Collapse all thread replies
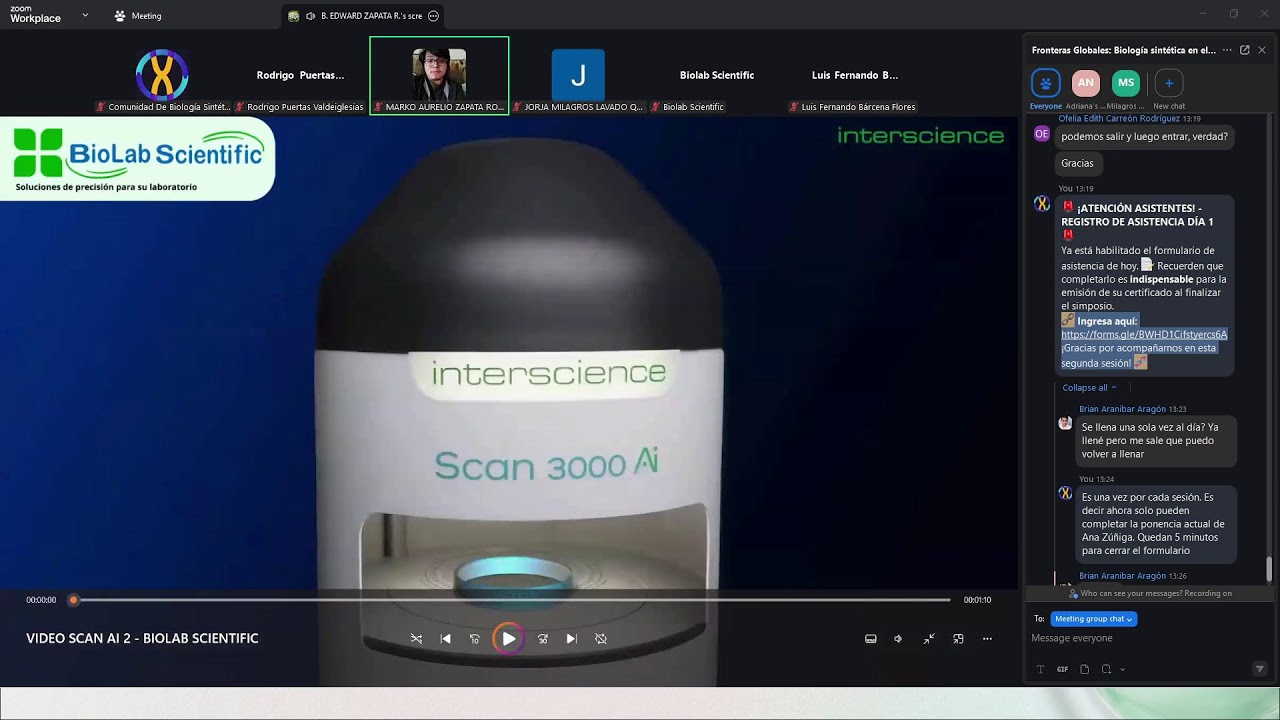Screen dimensions: 1280x720 click(1089, 388)
